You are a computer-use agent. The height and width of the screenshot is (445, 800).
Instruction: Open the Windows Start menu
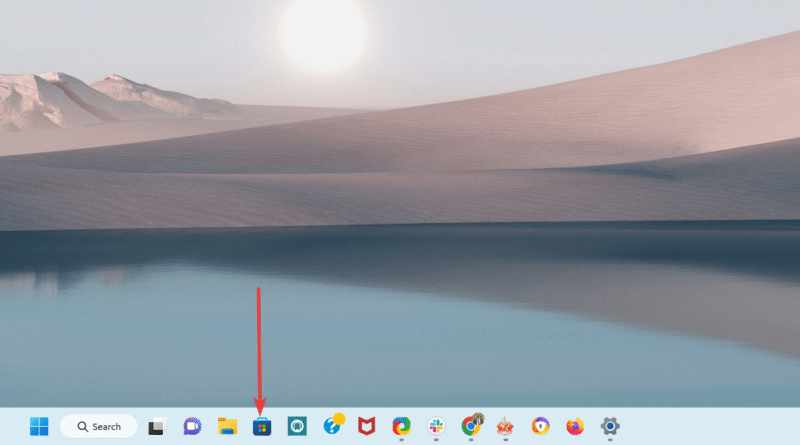pos(39,426)
